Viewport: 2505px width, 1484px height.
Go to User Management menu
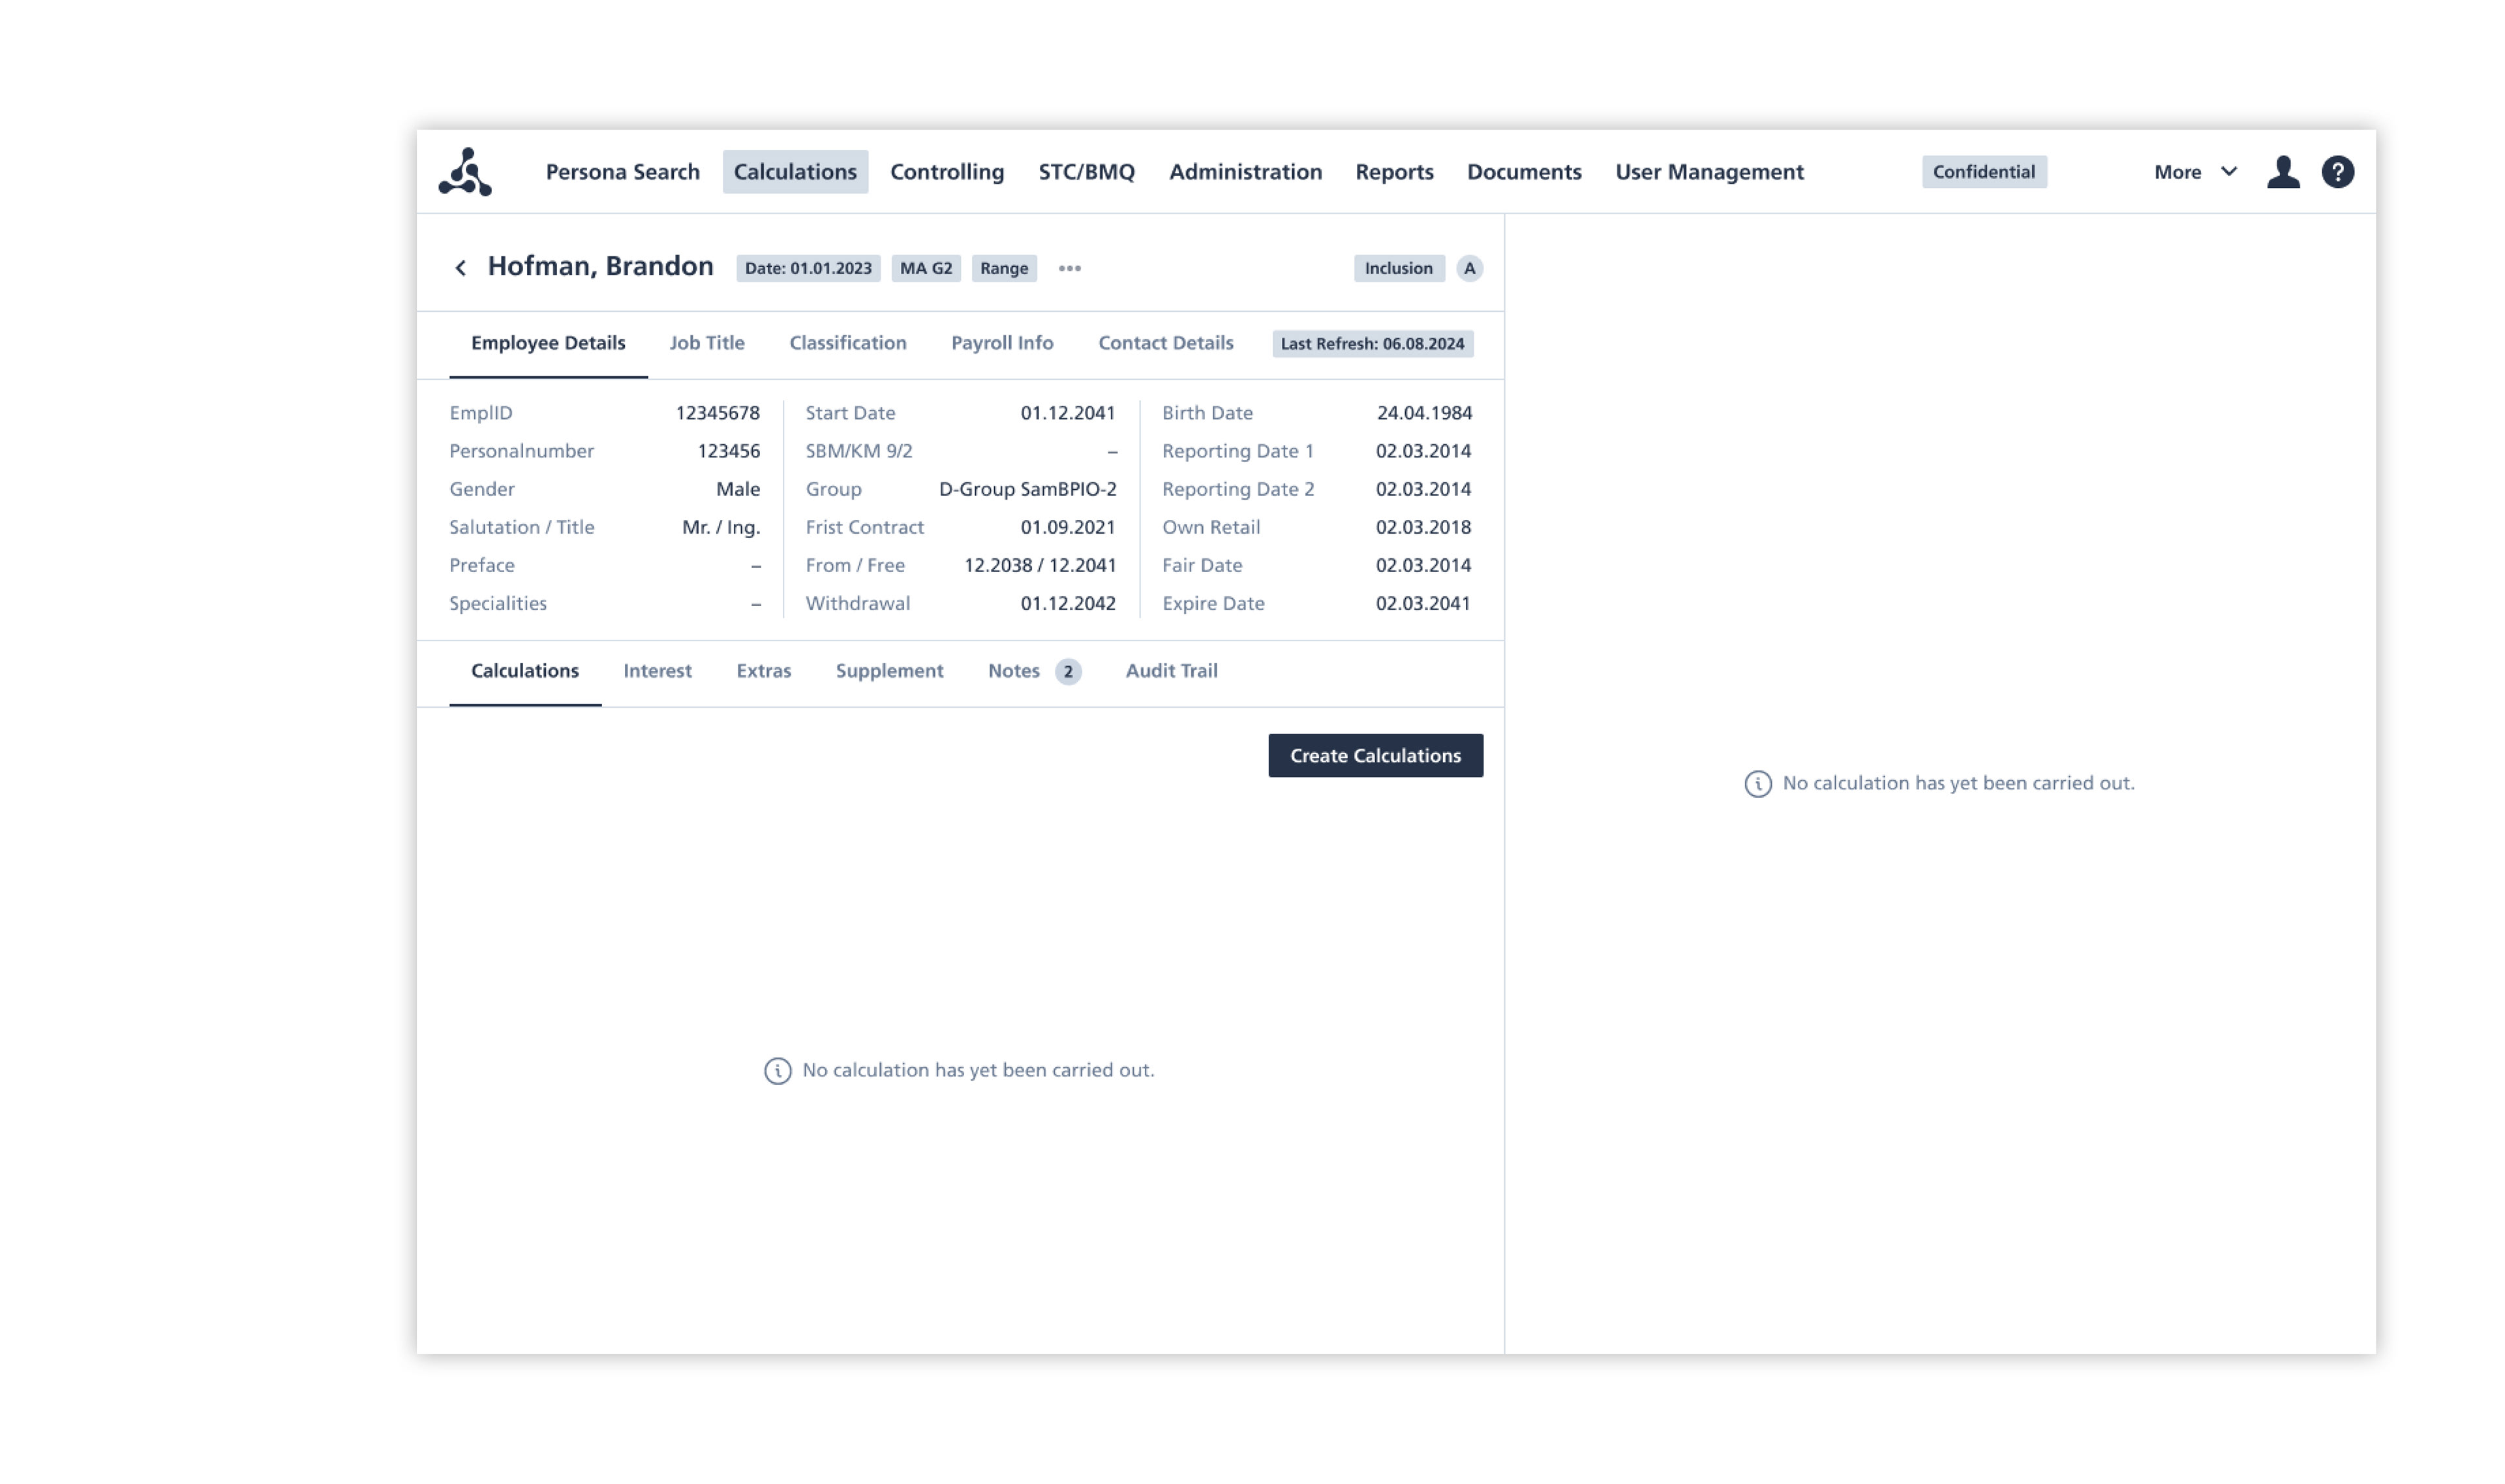[x=1708, y=172]
